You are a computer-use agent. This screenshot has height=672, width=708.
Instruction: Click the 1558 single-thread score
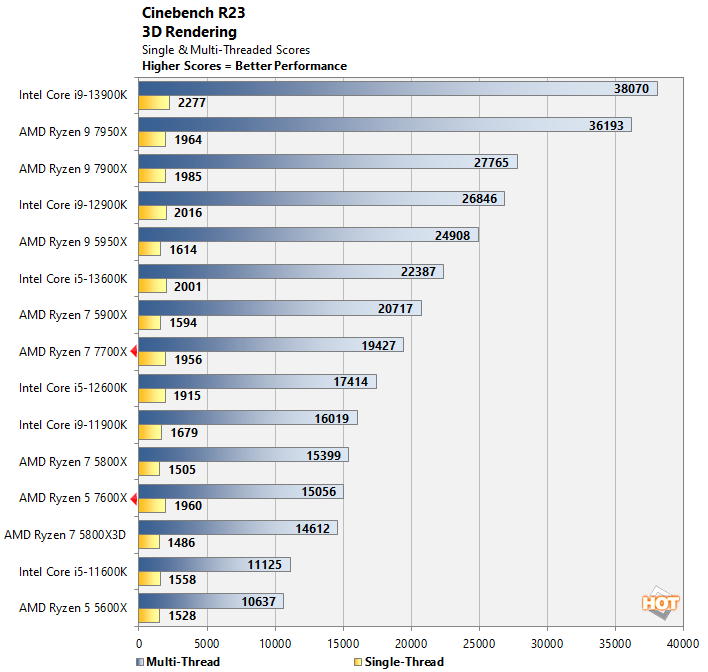tap(182, 580)
